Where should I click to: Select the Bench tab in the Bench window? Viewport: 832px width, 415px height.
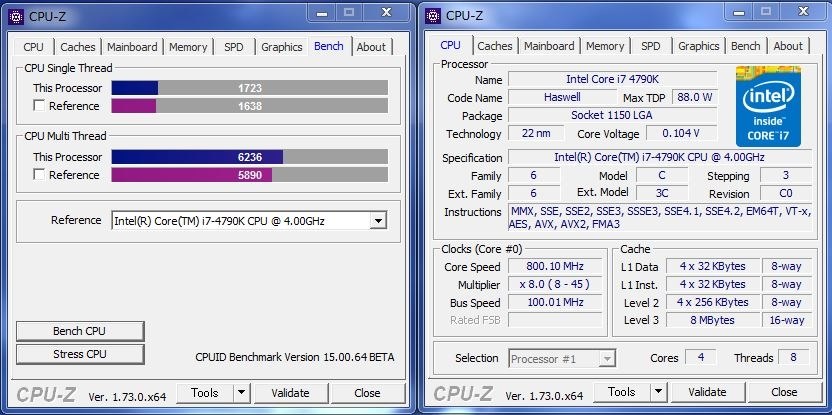[328, 46]
